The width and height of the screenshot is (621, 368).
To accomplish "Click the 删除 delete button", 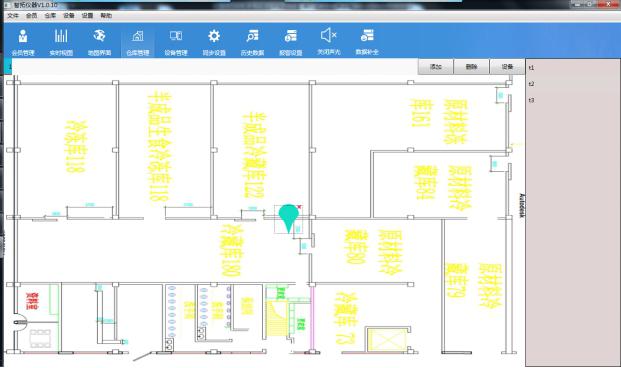I will point(471,67).
